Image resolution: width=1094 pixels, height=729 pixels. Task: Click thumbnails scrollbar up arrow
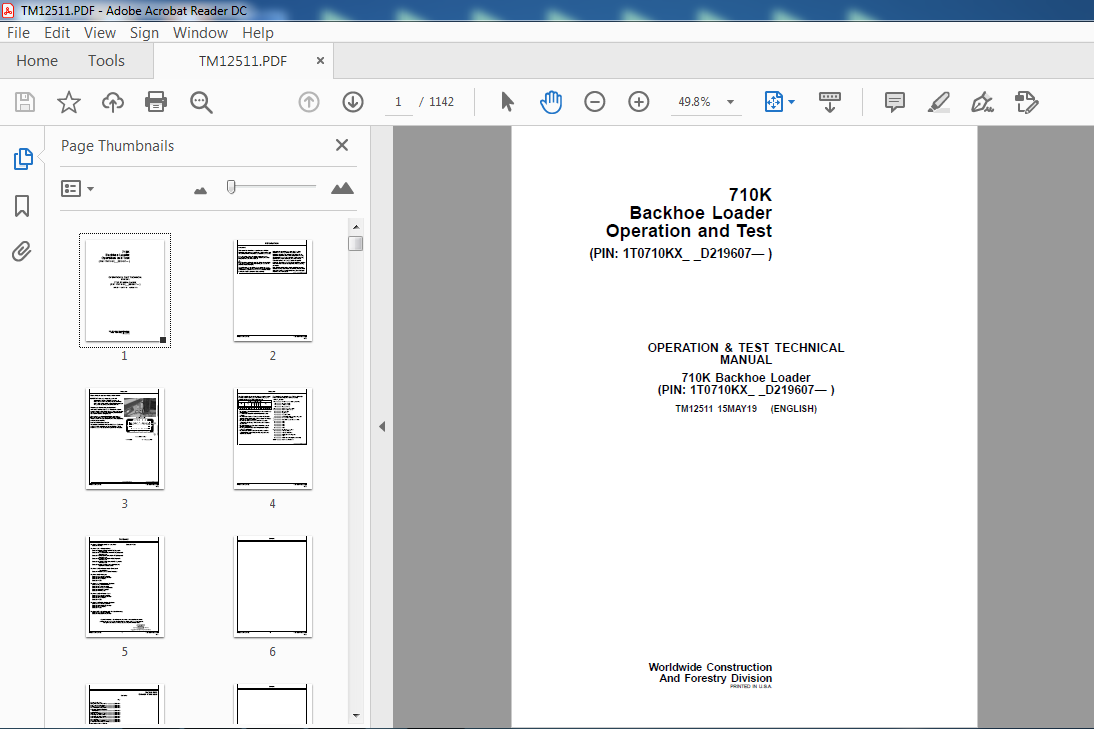(356, 227)
